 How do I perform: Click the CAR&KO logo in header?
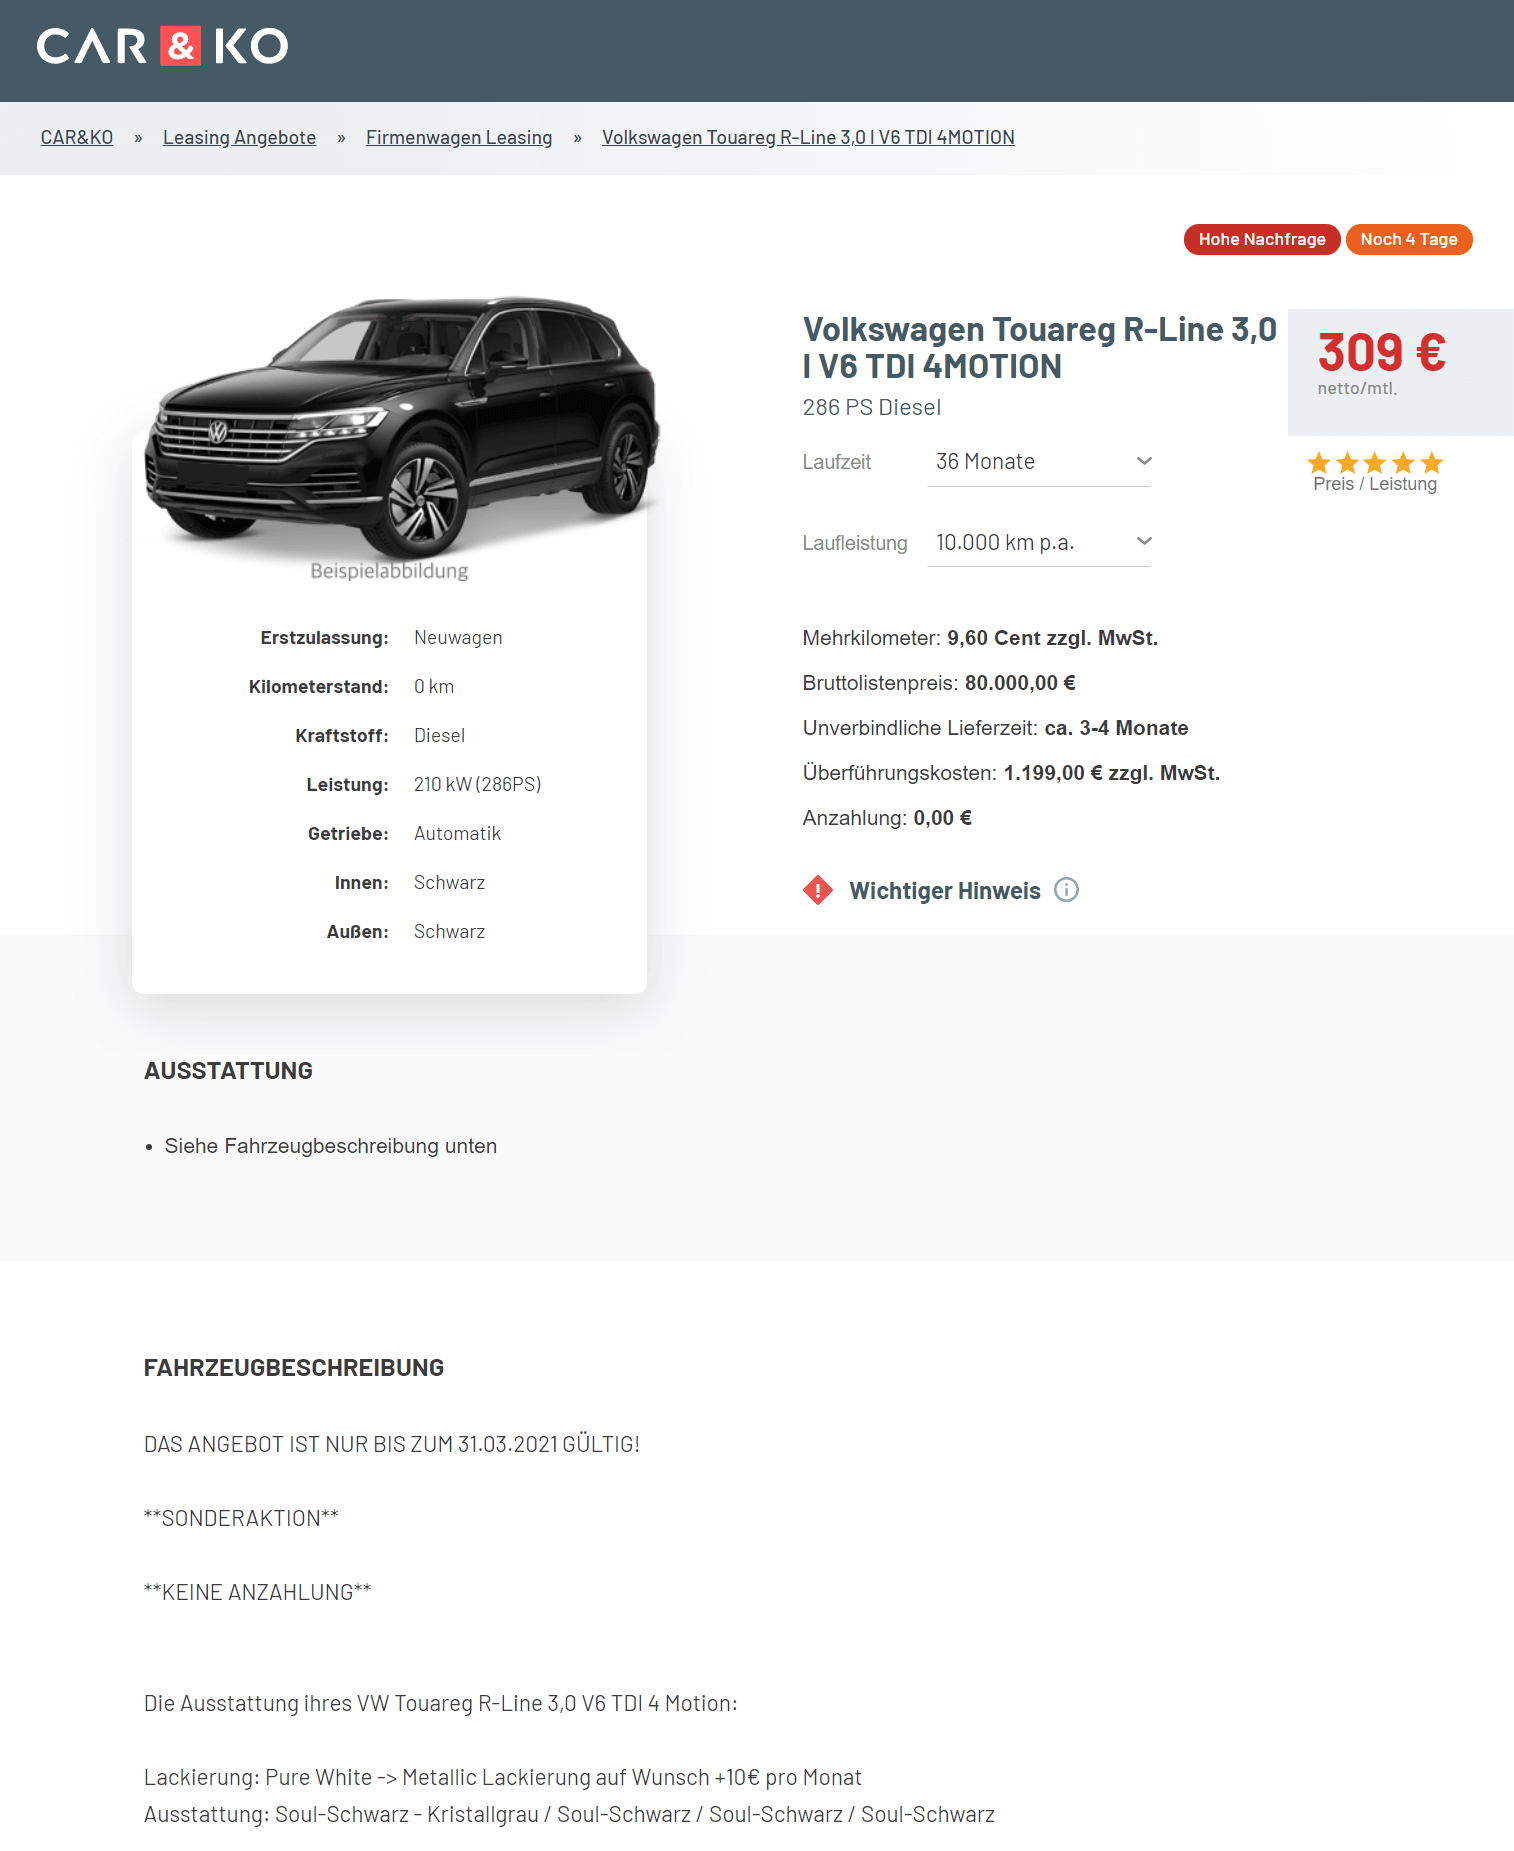pos(162,46)
